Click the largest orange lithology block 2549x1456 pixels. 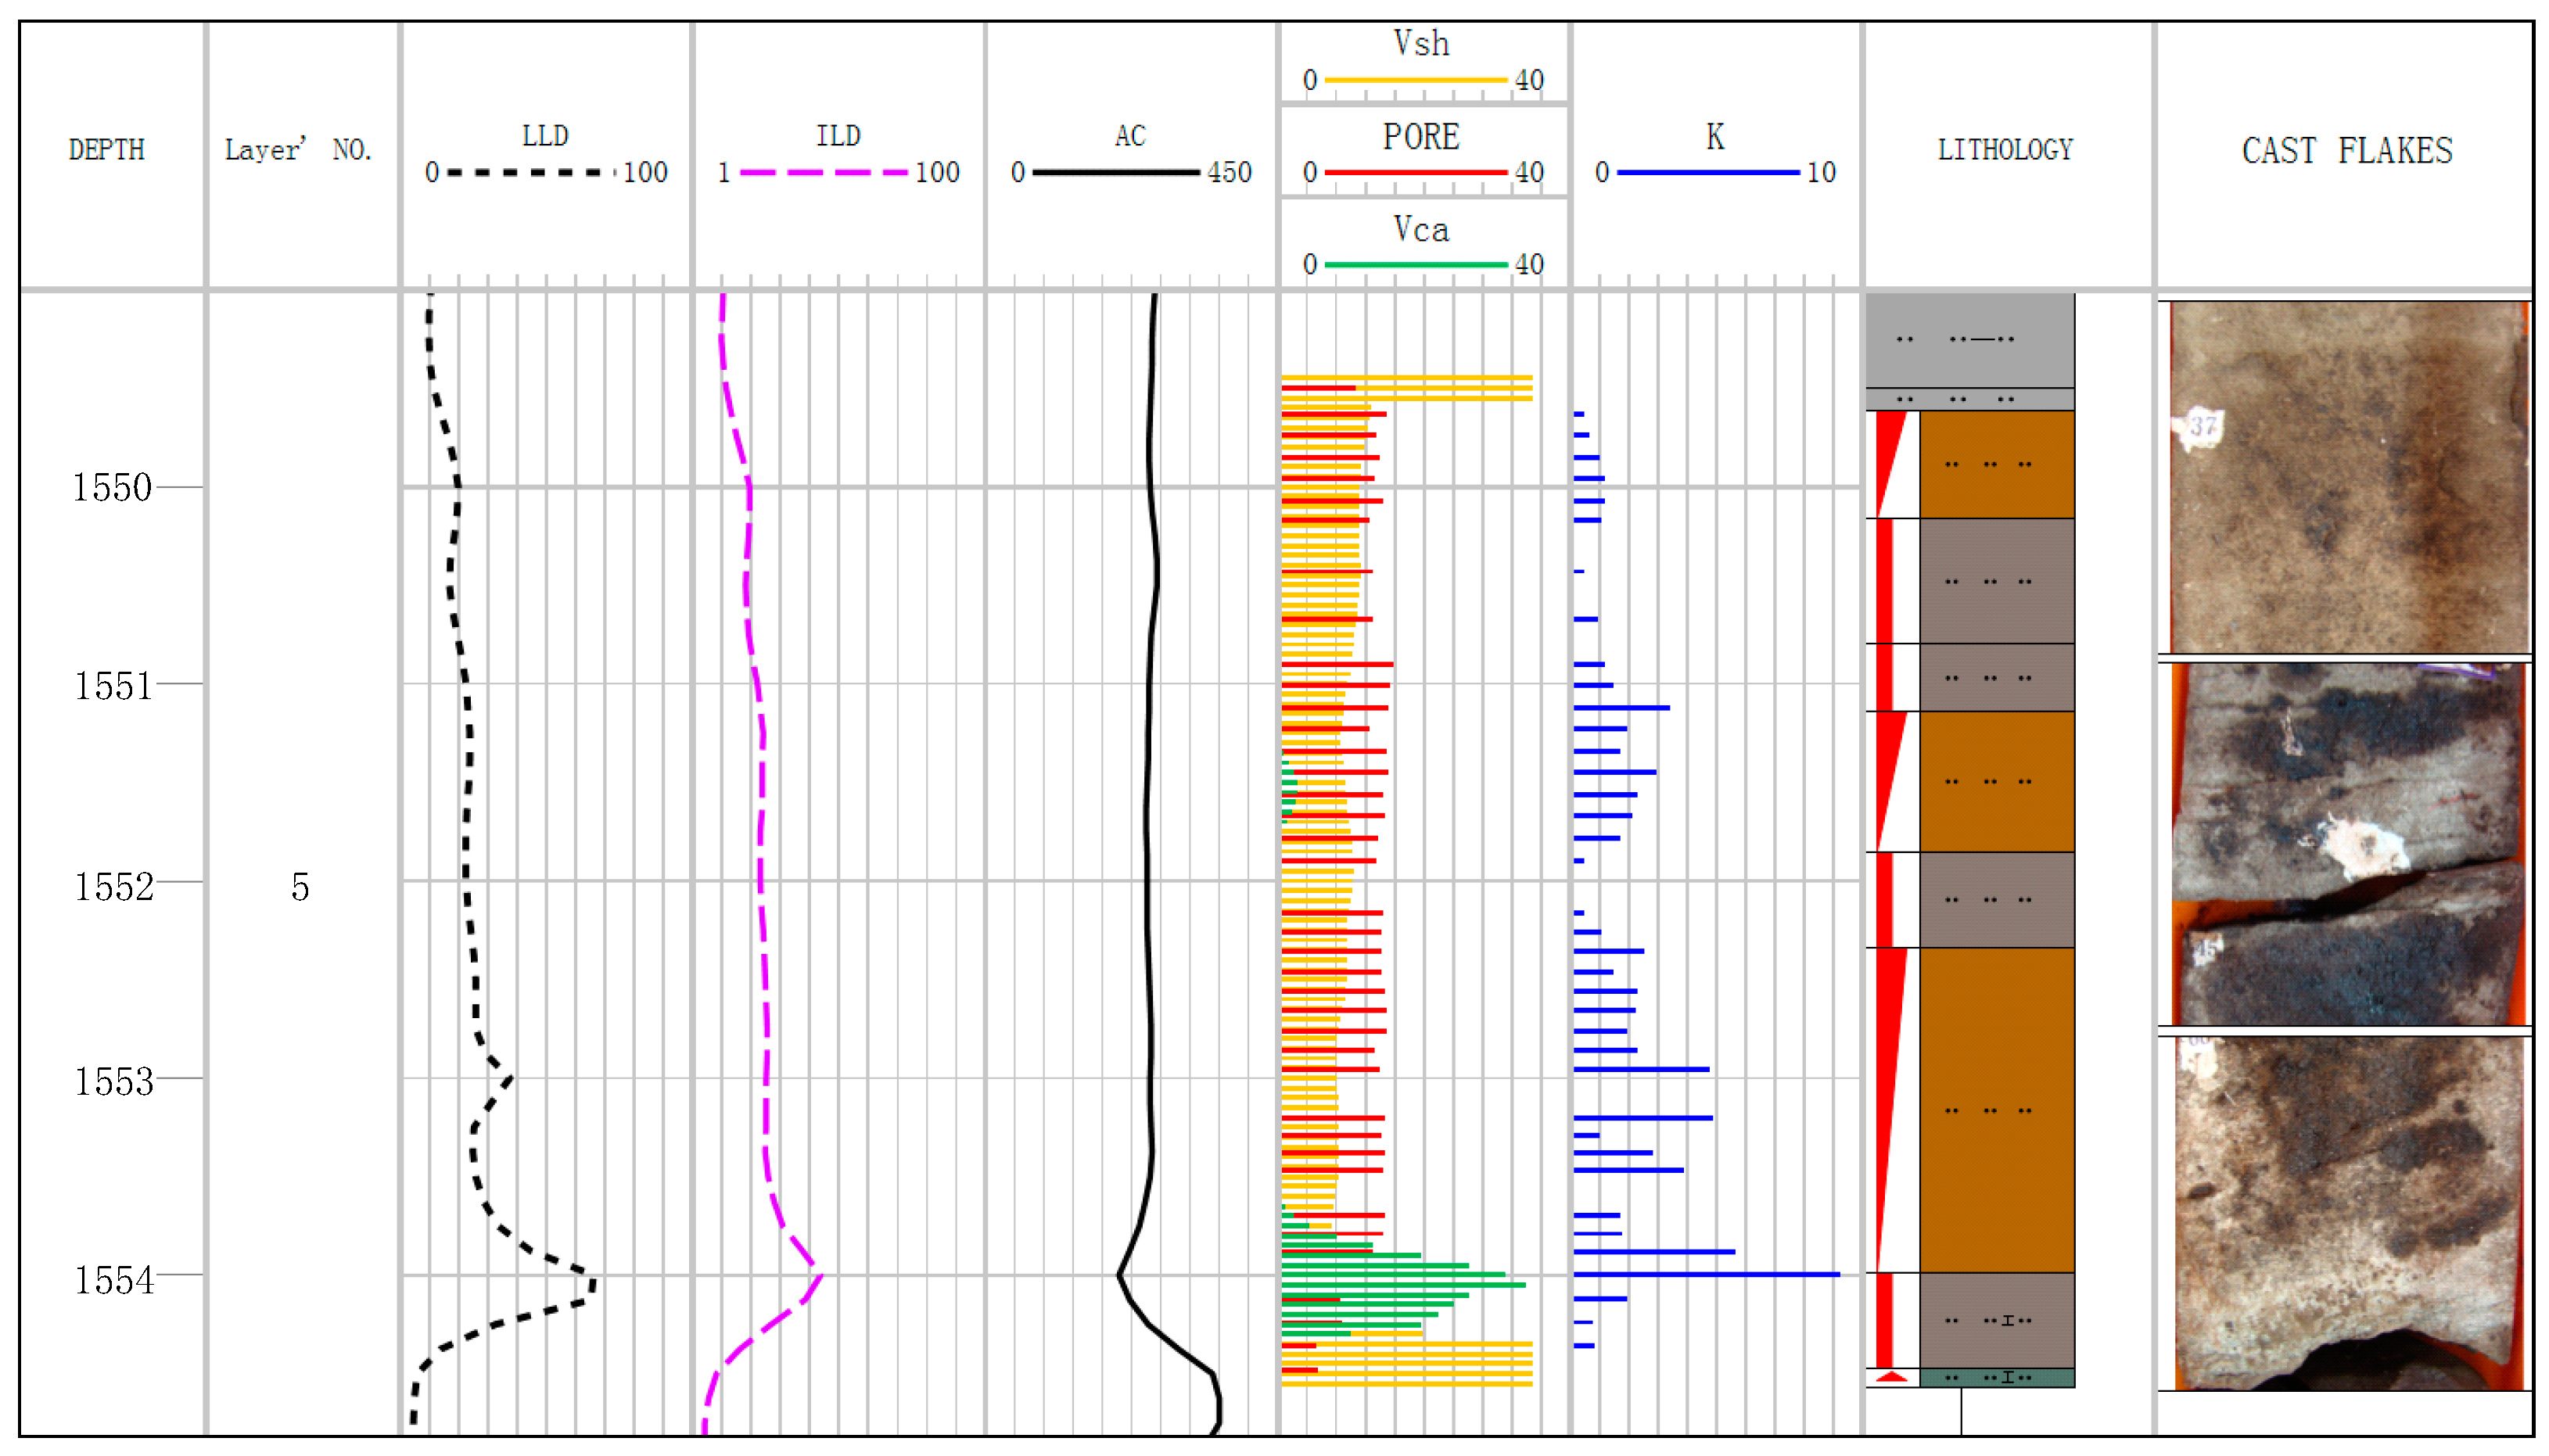tap(1996, 1110)
